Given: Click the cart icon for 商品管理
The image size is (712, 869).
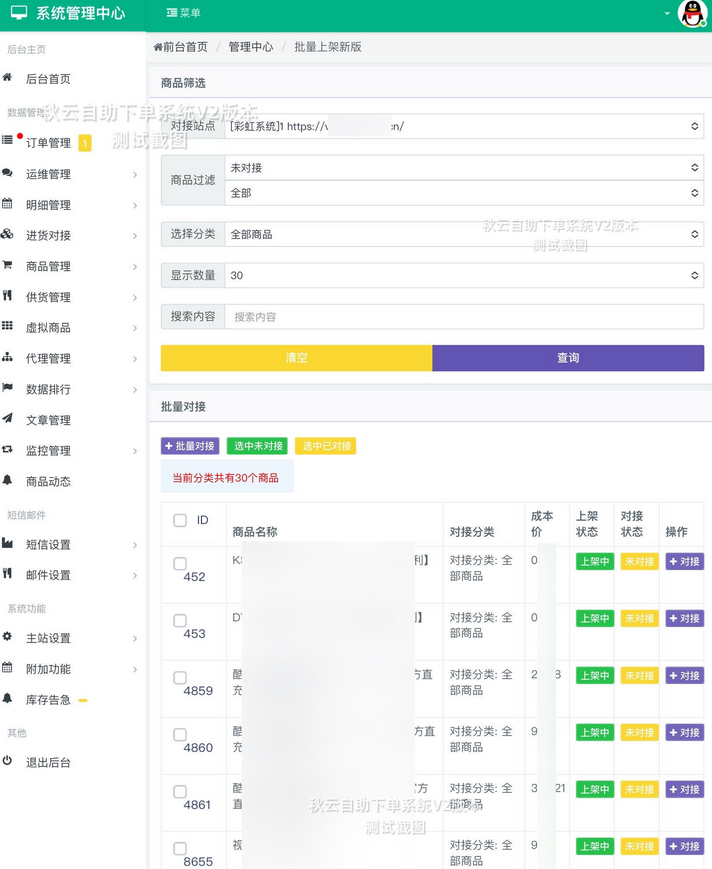Looking at the screenshot, I should click(7, 265).
